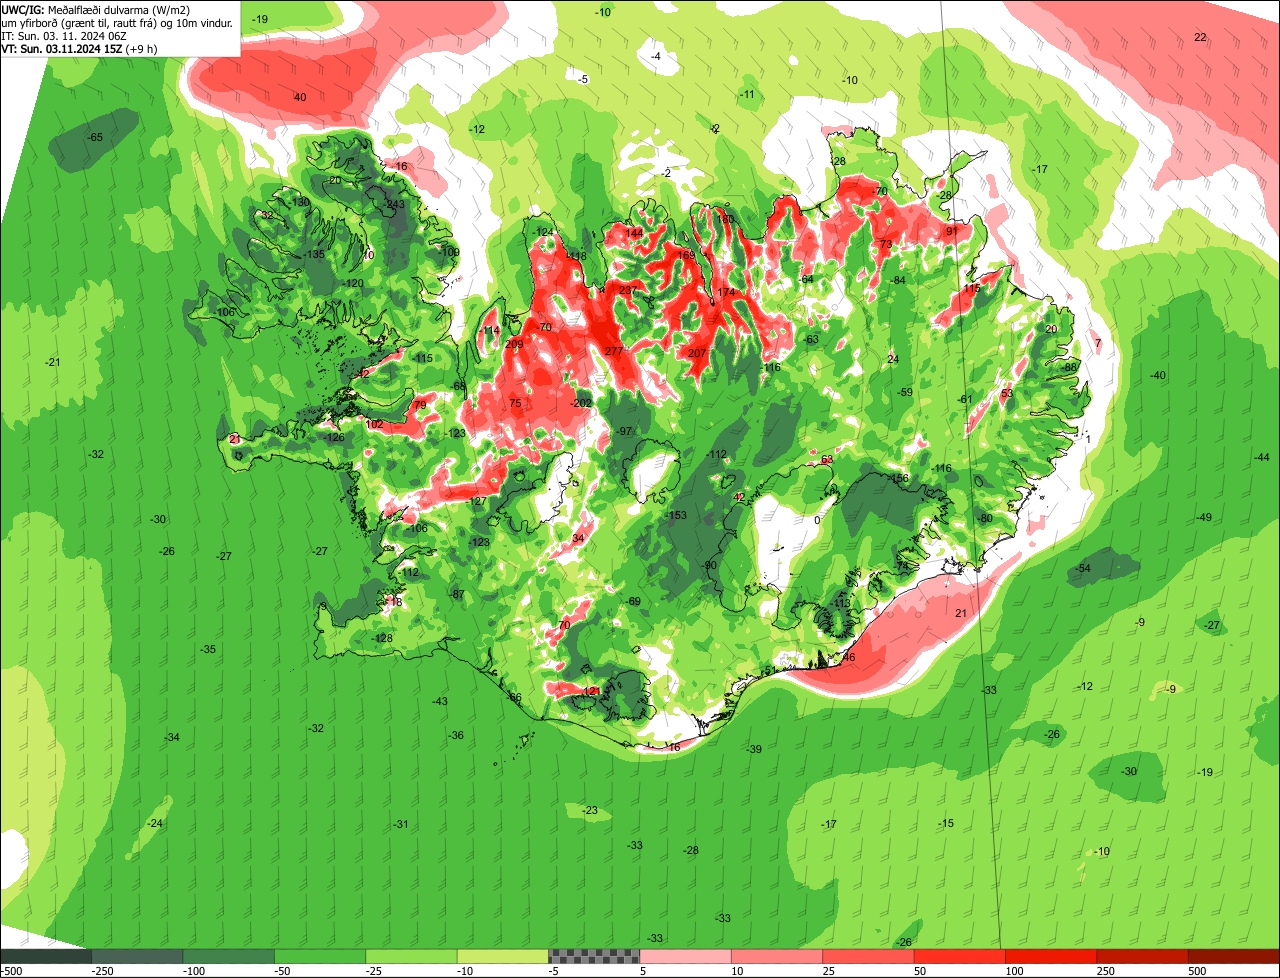Click the legend color band between -50 and -25
Viewport: 1280px width, 978px height.
click(320, 956)
